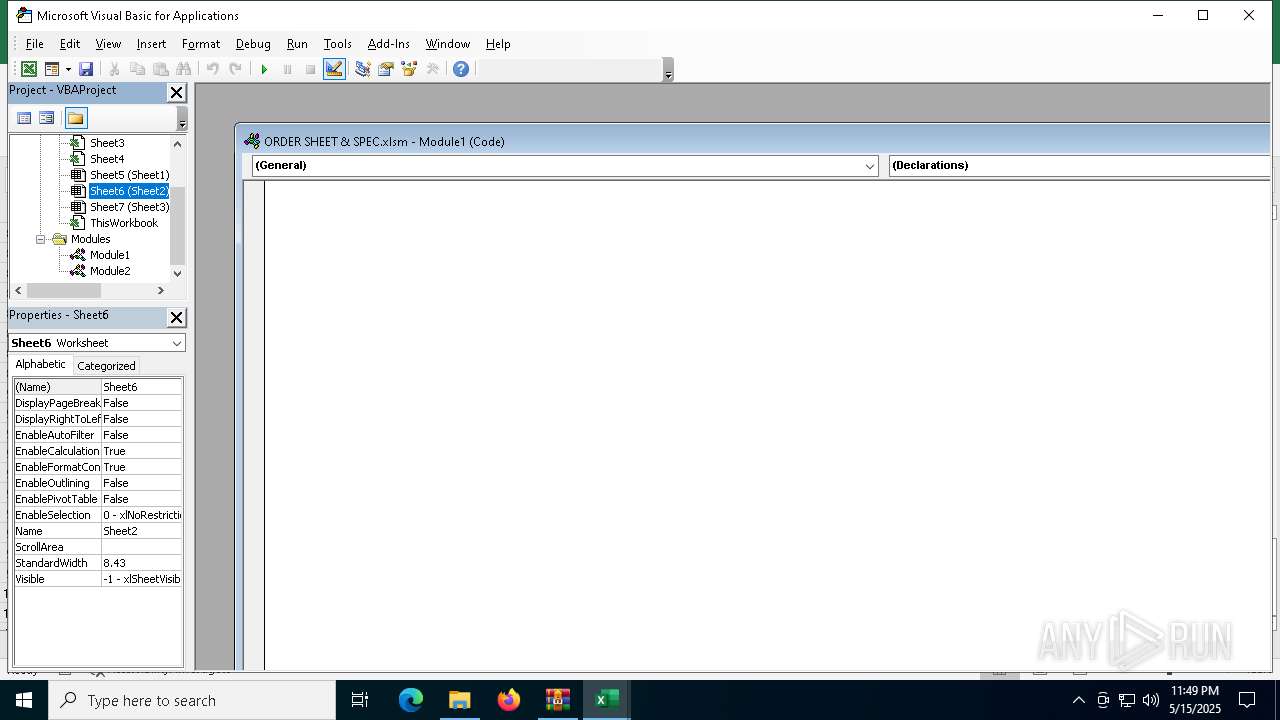Open the Help menu

click(498, 44)
